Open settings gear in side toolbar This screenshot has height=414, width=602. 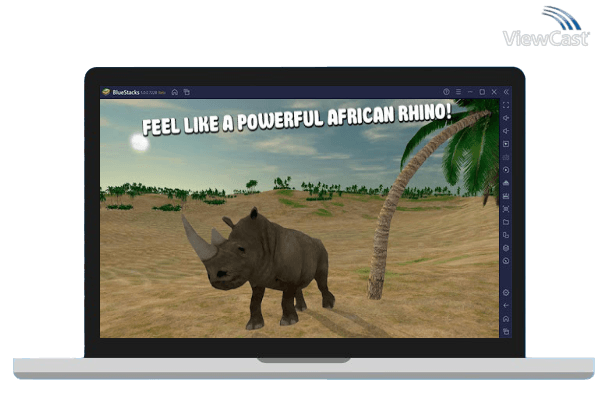[x=506, y=293]
